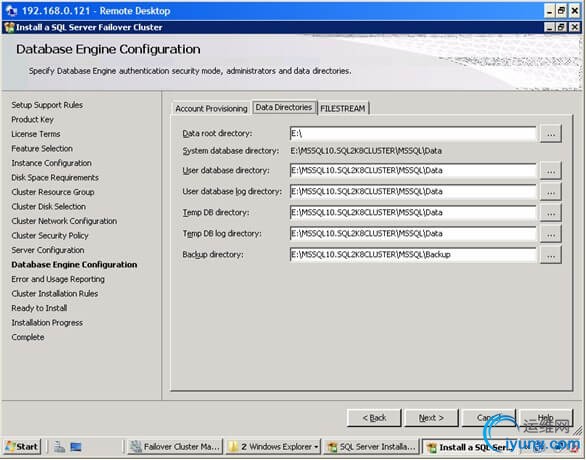Open the FILESTREAM tab
Screen dimensions: 586x460
[343, 108]
